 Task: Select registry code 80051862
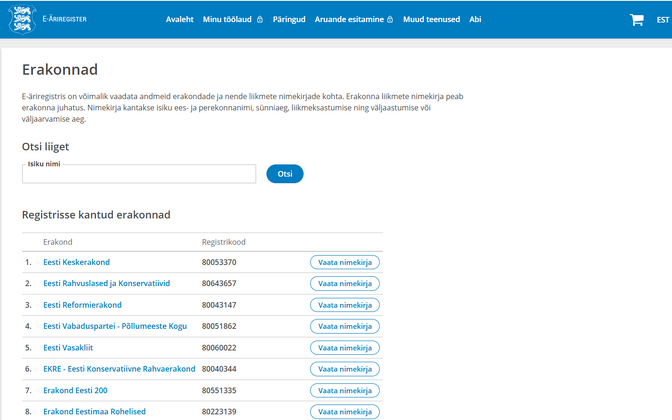[219, 326]
